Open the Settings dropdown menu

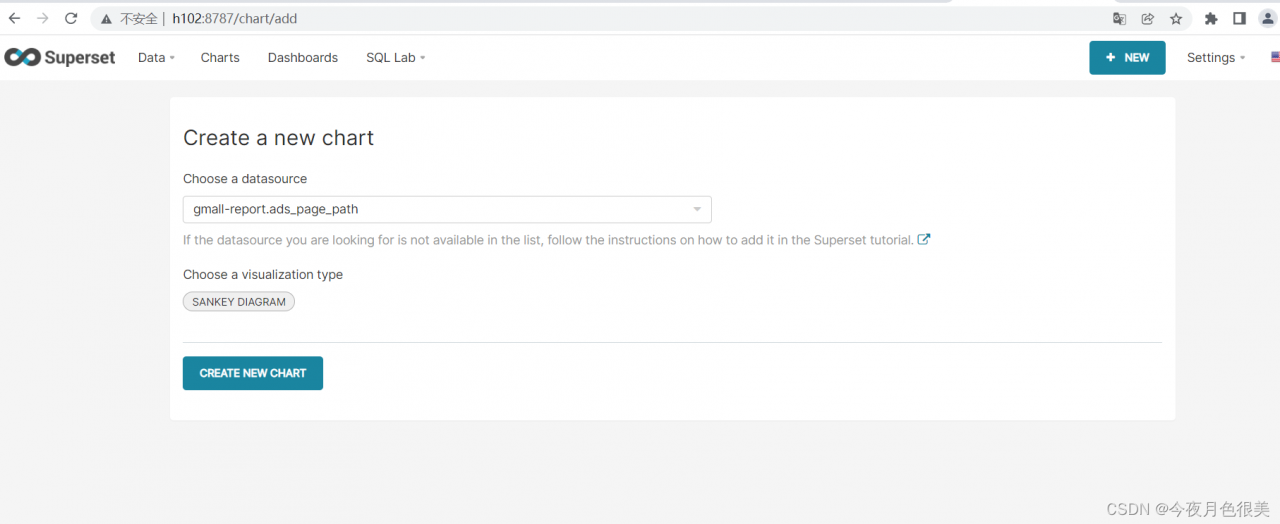point(1216,57)
